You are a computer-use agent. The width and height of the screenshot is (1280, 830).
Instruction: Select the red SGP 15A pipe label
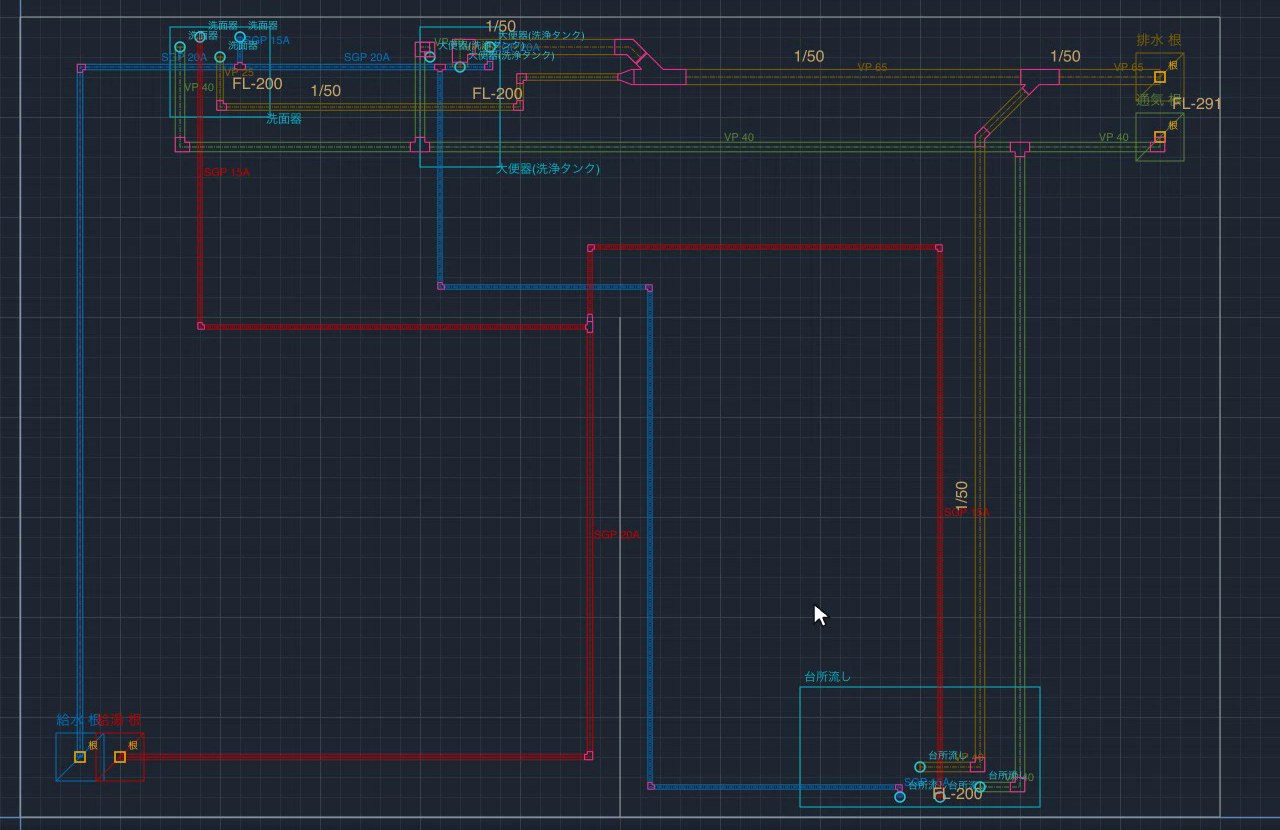click(227, 172)
